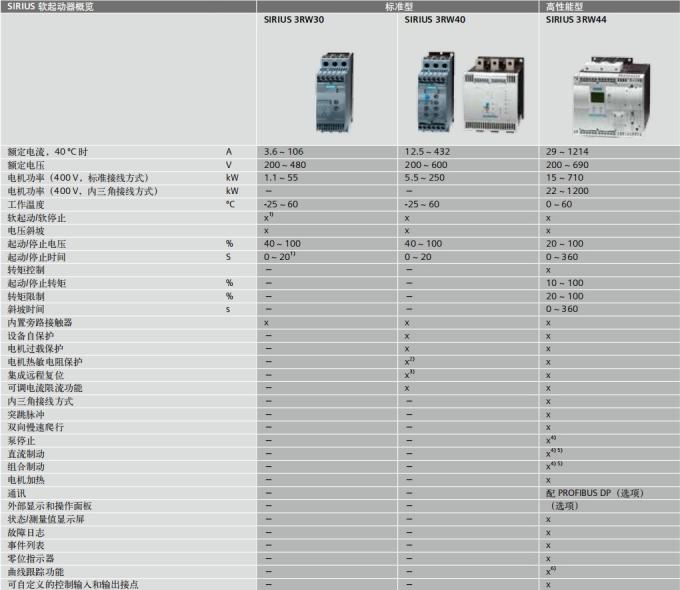This screenshot has width=680, height=590.
Task: Click the 额定电流，40 °C 时 row label
Action: point(47,152)
